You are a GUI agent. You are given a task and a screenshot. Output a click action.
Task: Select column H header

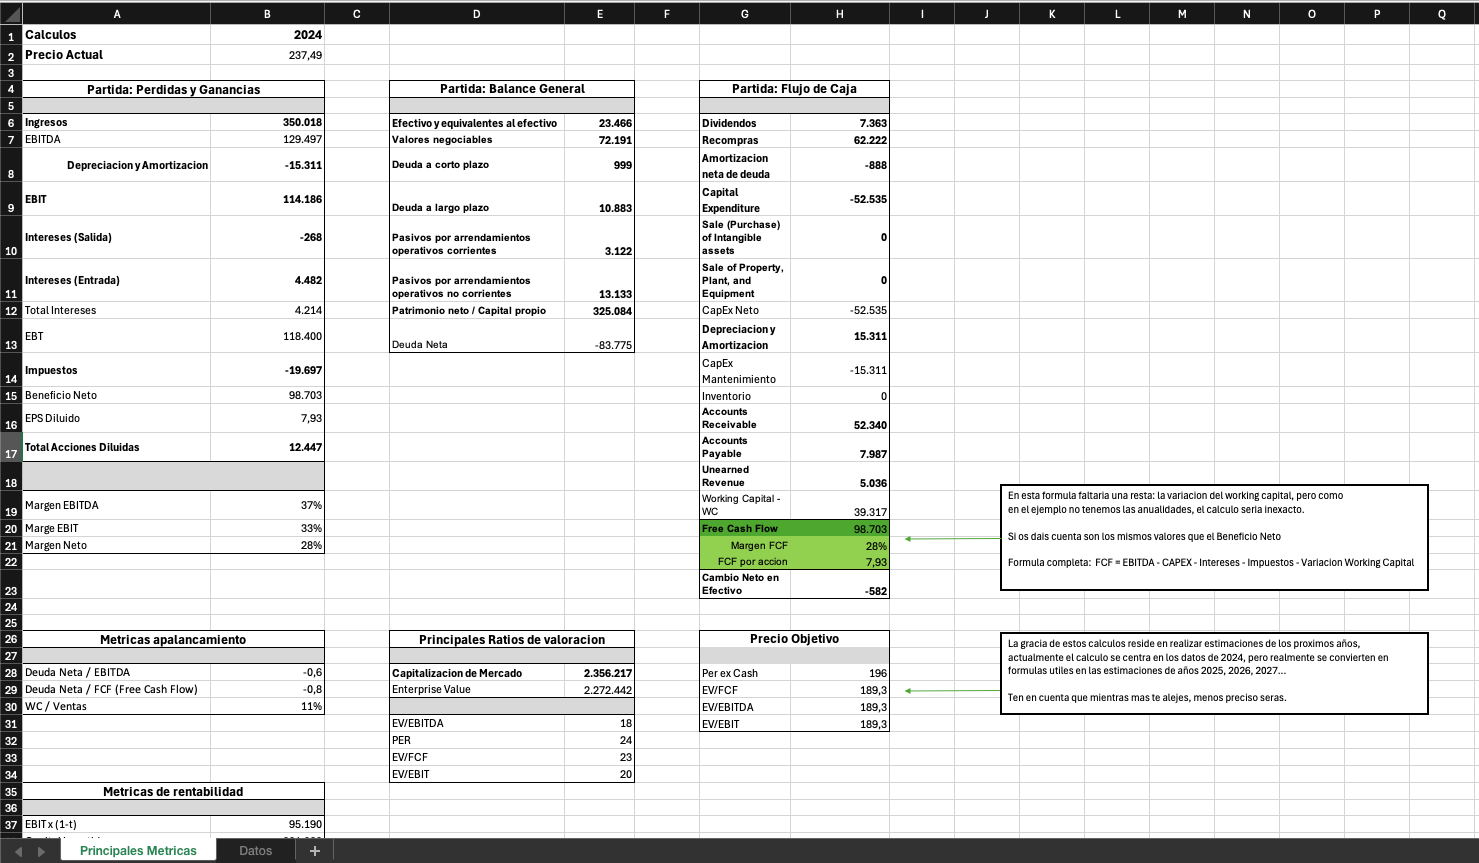[839, 14]
